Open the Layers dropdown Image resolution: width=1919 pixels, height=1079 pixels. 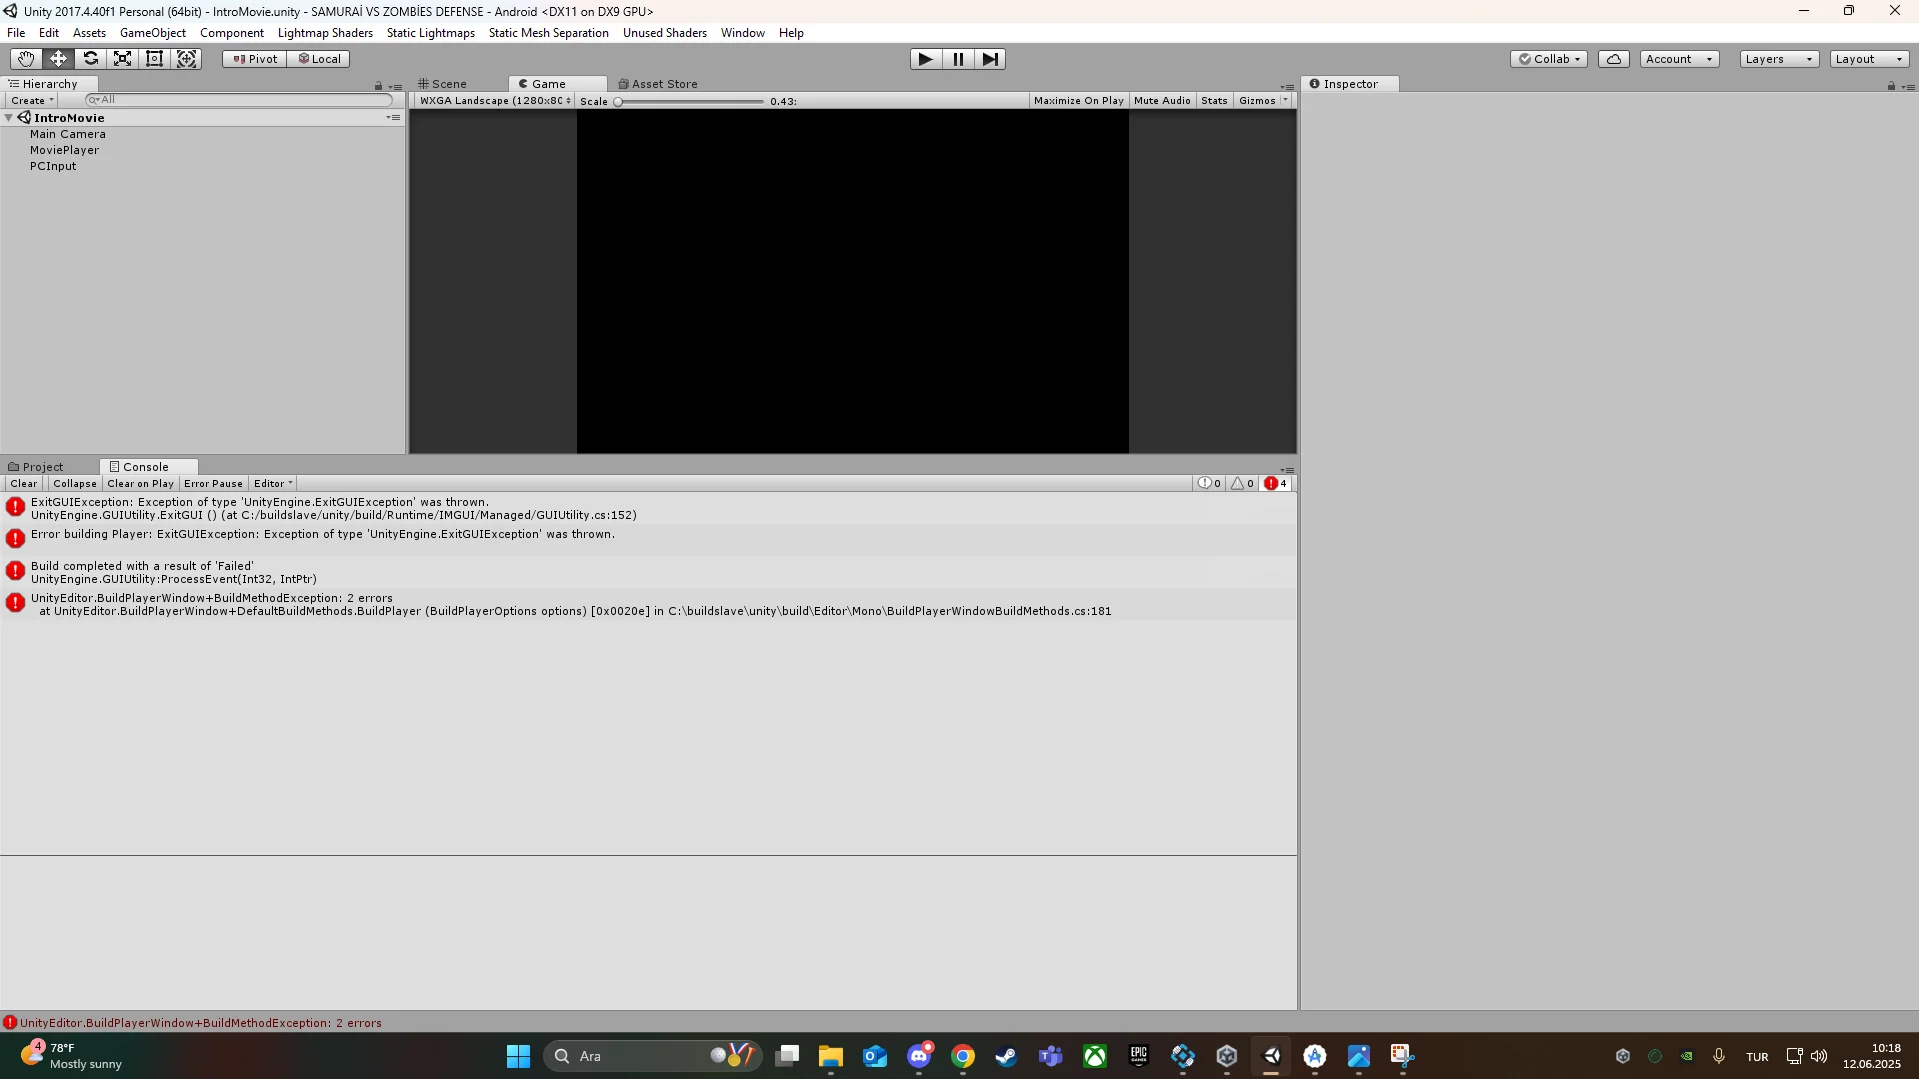(1779, 59)
